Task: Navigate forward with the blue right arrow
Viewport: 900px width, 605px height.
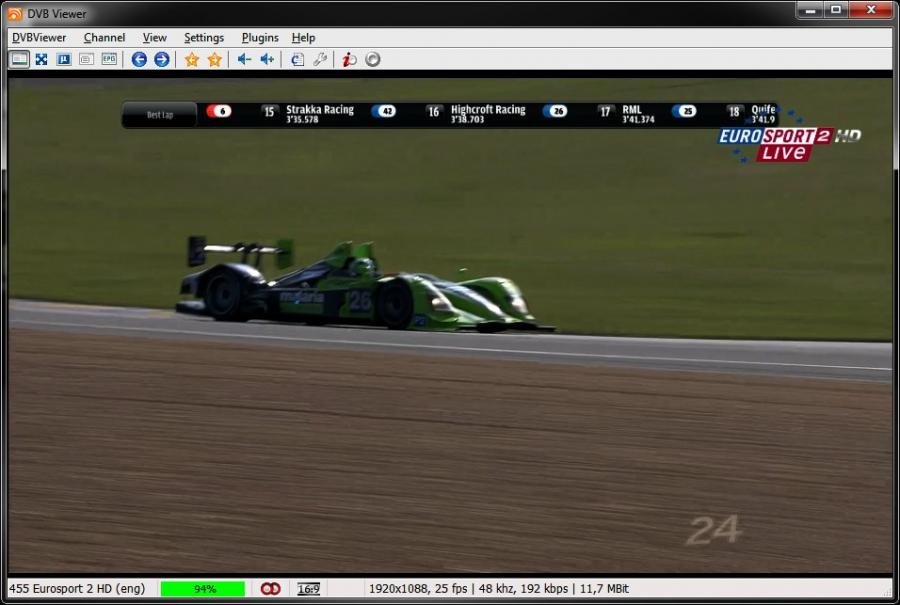Action: point(160,59)
